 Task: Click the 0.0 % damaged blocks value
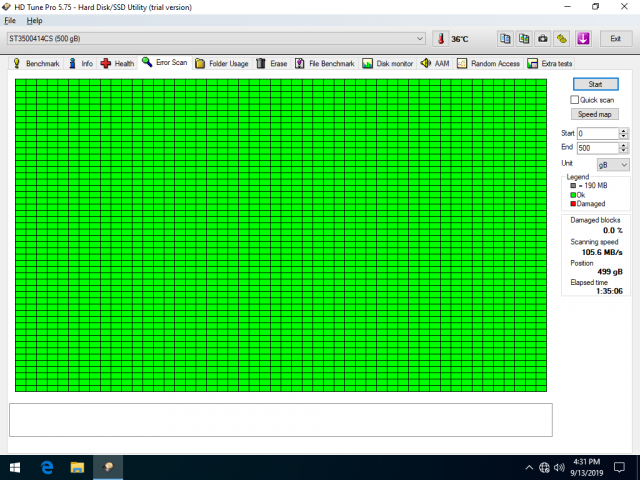[613, 231]
